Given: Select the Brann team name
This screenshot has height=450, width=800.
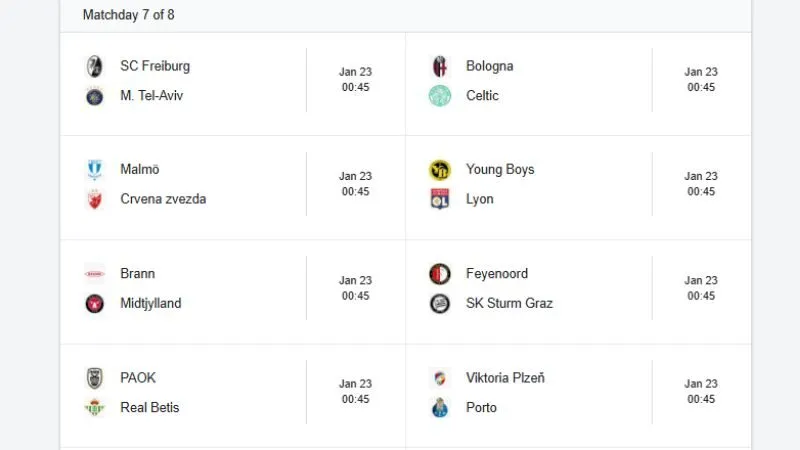Looking at the screenshot, I should point(137,274).
